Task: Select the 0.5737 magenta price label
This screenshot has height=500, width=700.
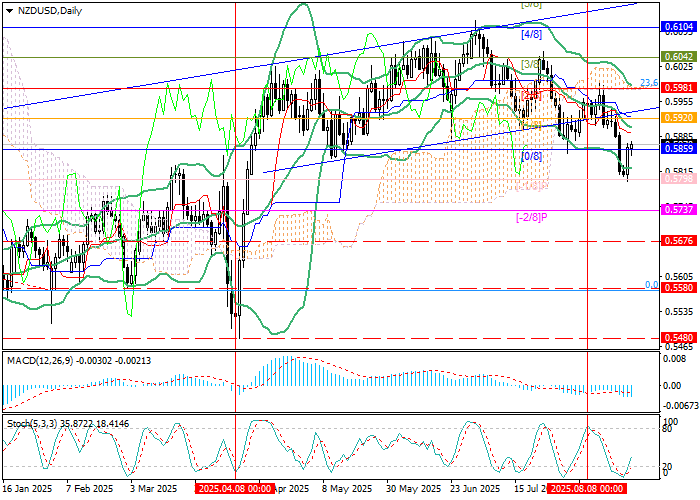Action: [x=679, y=210]
